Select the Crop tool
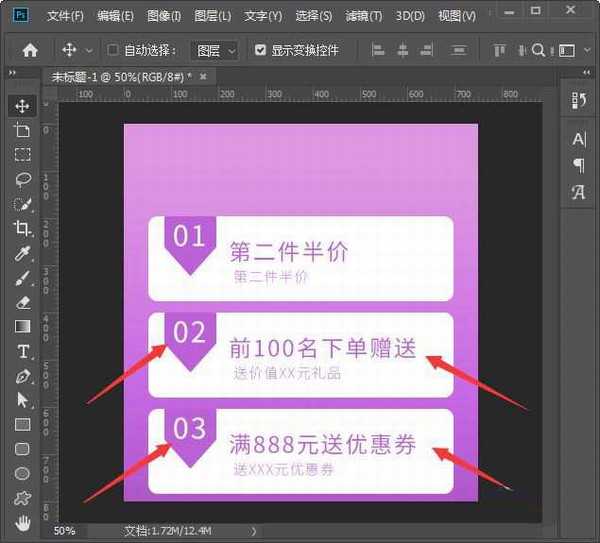This screenshot has height=543, width=600. pos(22,228)
